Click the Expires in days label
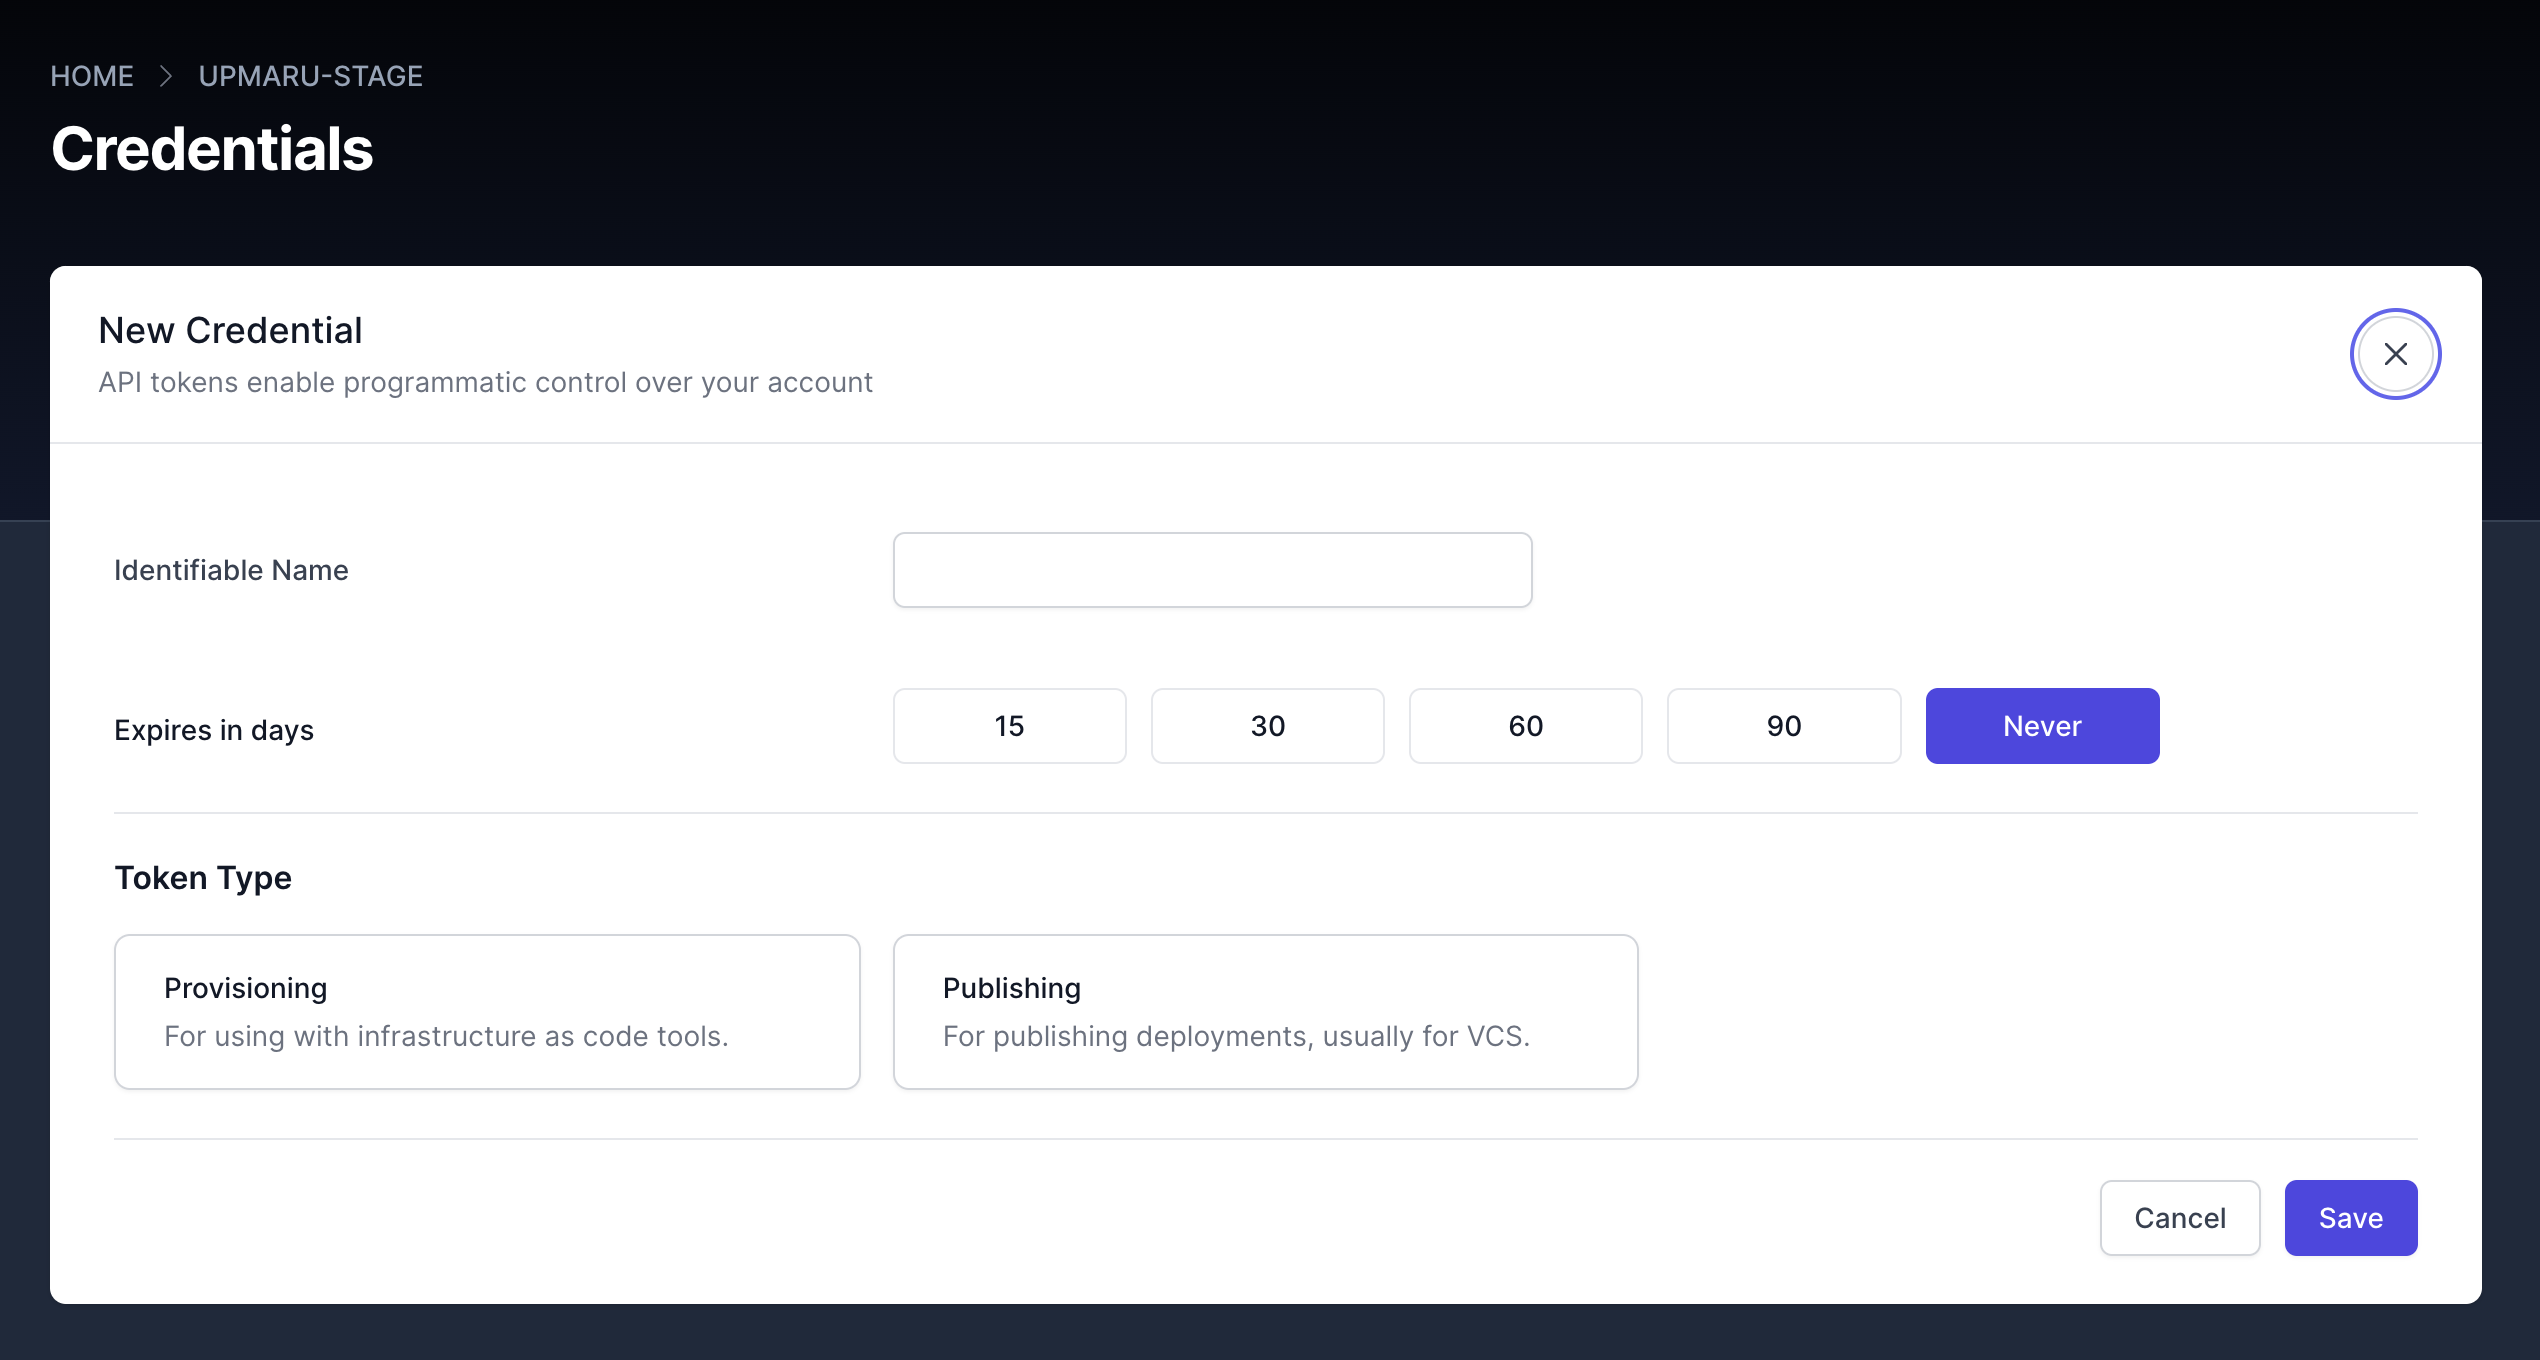The width and height of the screenshot is (2540, 1360). coord(214,730)
